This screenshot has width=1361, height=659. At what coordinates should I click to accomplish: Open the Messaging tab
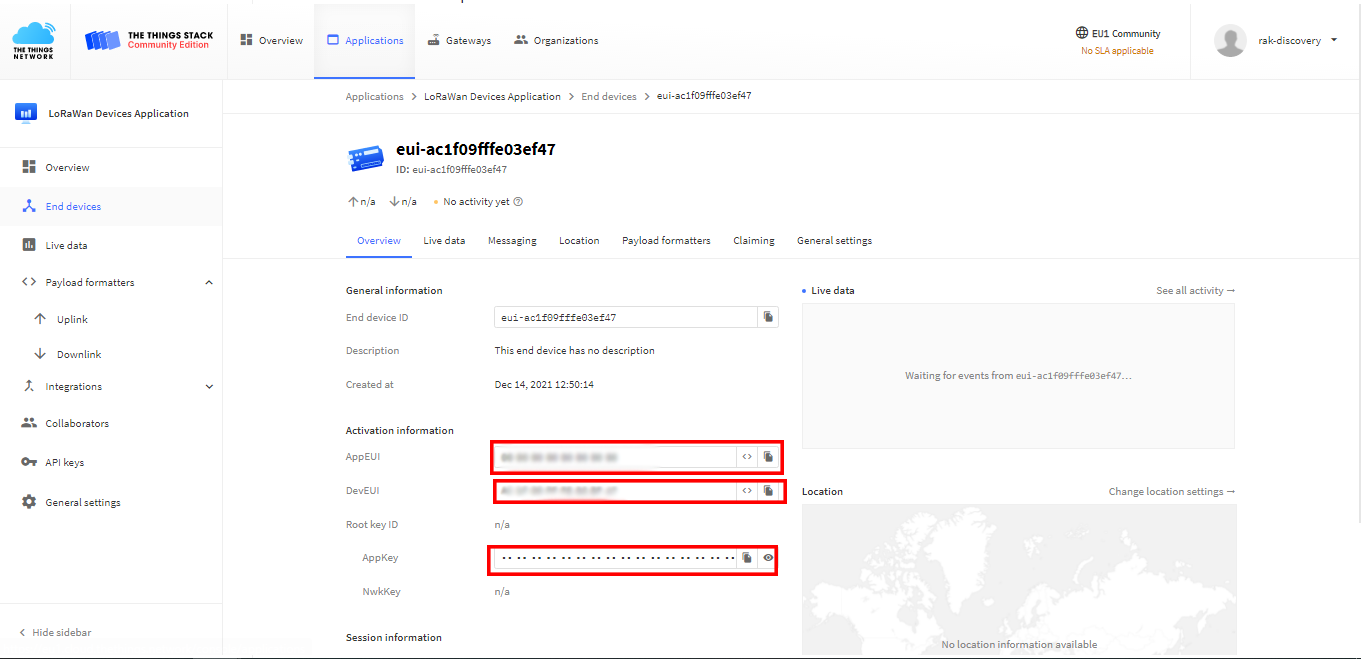[x=512, y=240]
